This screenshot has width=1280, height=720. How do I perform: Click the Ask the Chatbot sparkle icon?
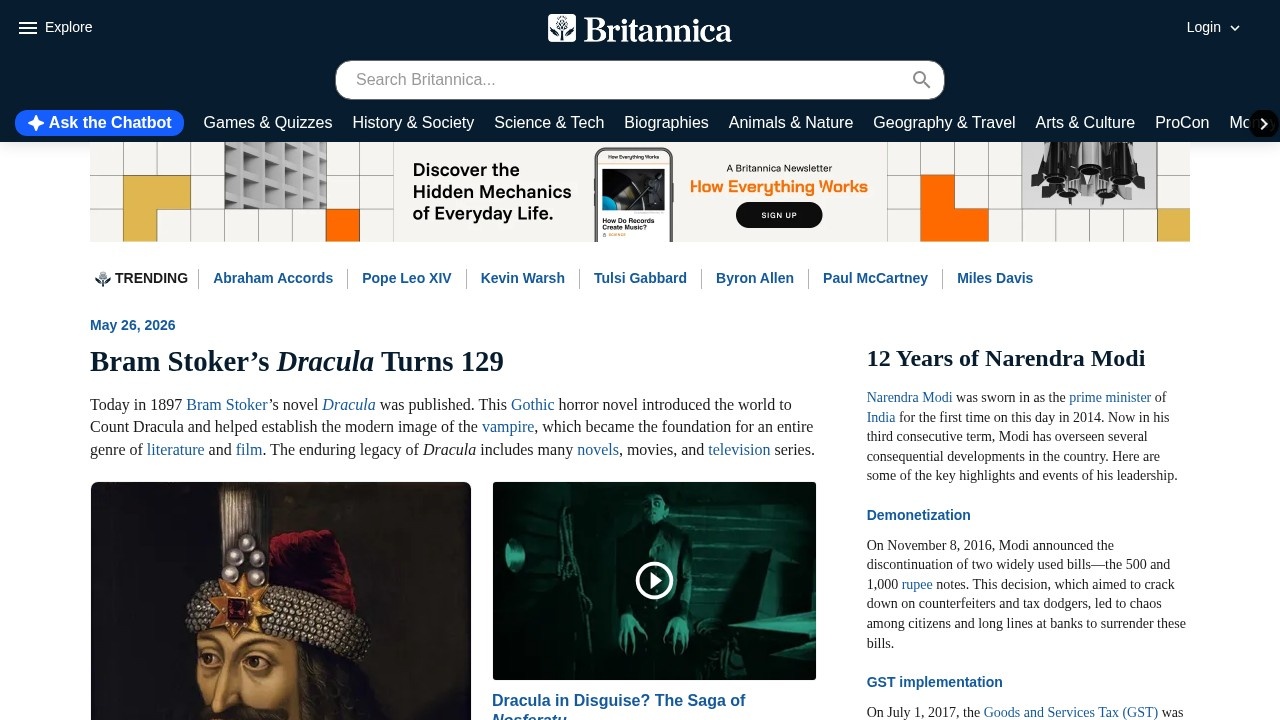(36, 123)
